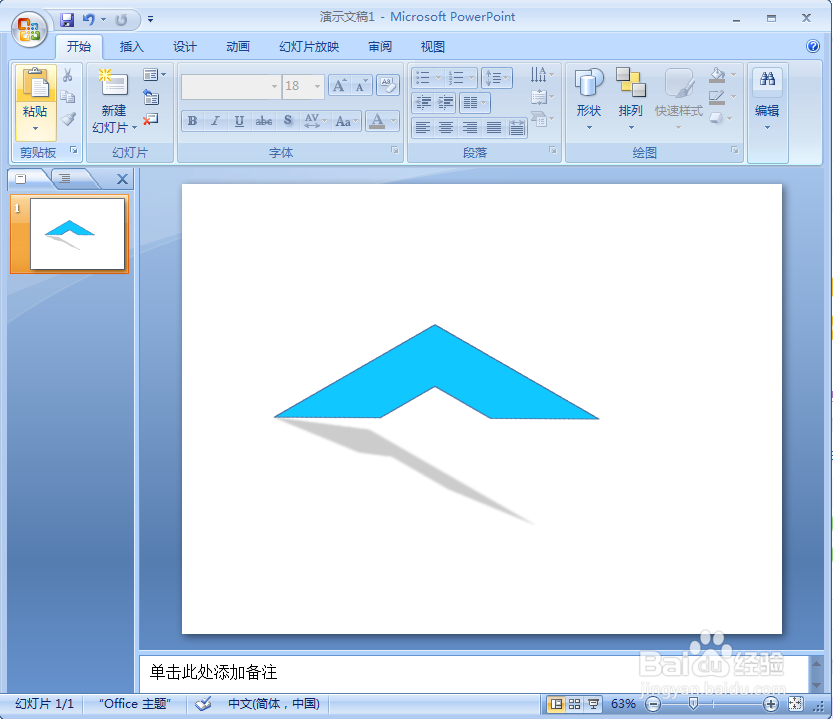Increase font size with the A up icon

[x=339, y=86]
